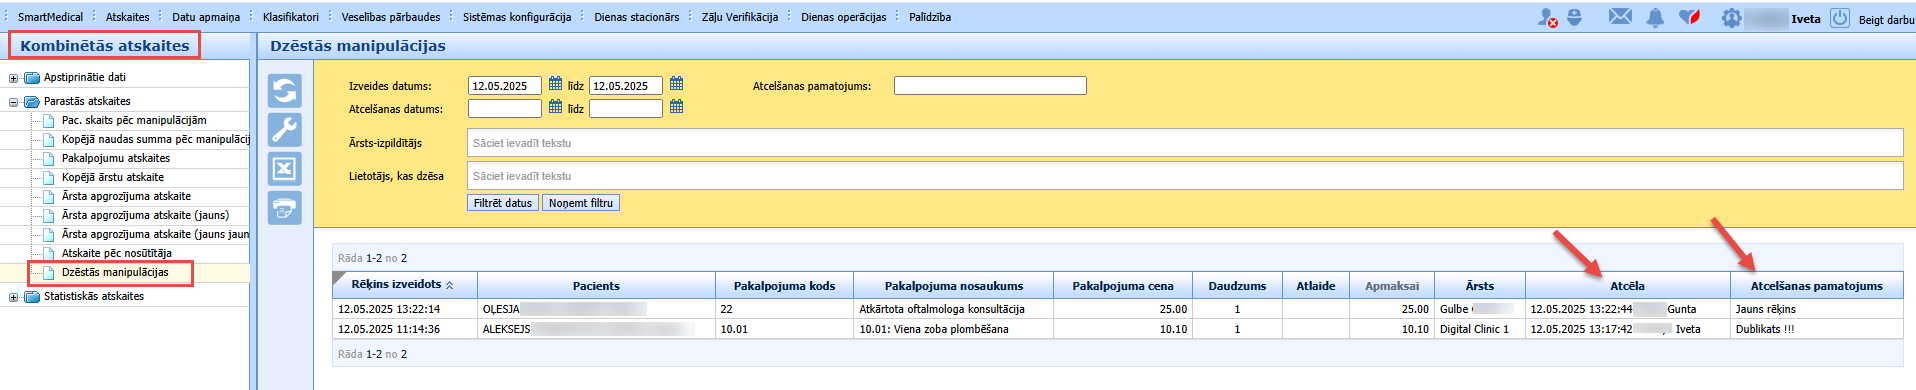Open the Zāļu Verifikācija menu
The image size is (1916, 390).
[740, 17]
